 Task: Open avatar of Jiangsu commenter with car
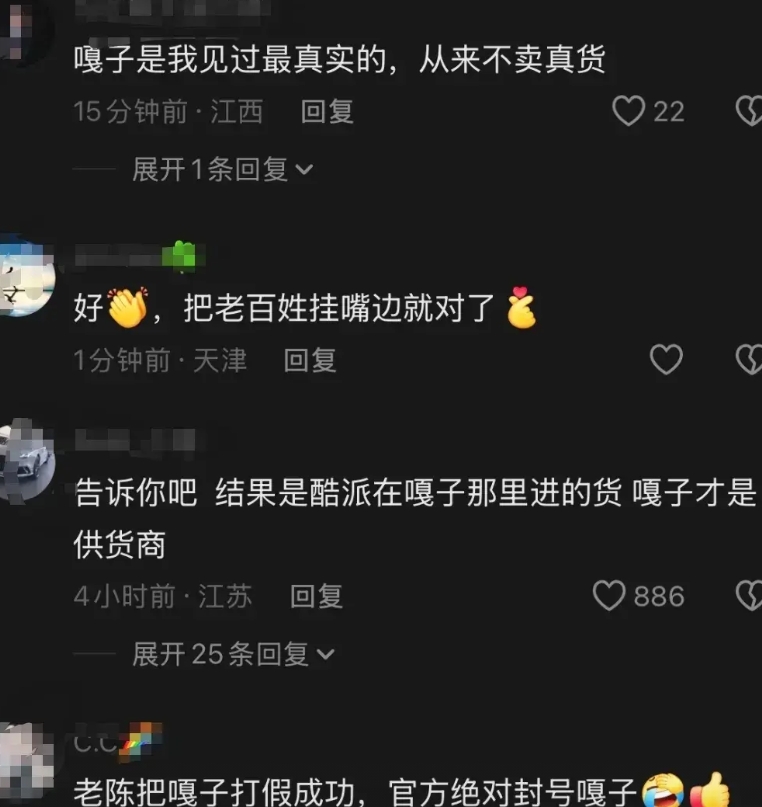(x=25, y=460)
